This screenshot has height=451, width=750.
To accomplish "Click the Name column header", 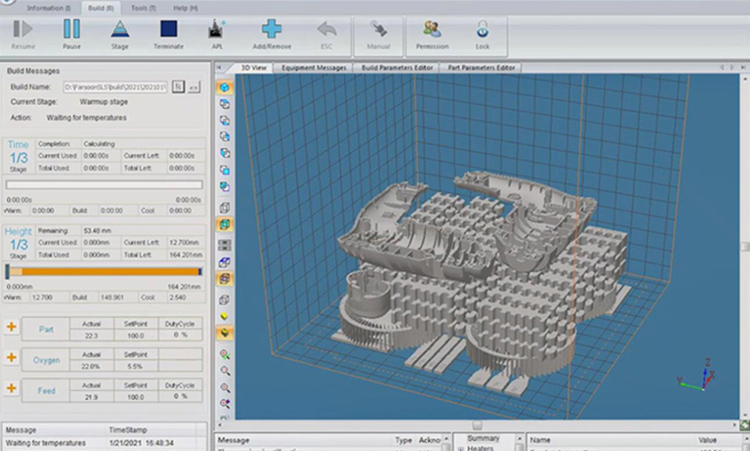I will tap(540, 440).
